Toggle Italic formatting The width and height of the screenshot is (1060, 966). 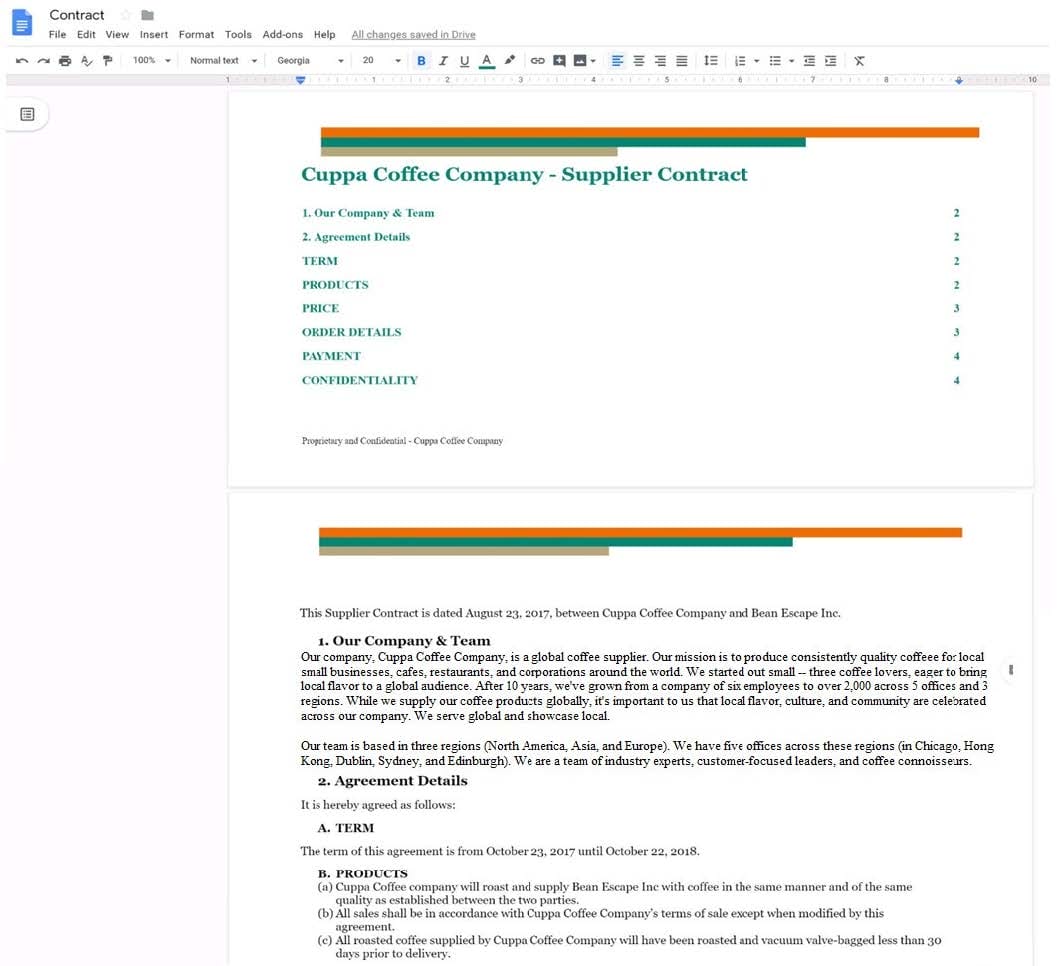443,61
